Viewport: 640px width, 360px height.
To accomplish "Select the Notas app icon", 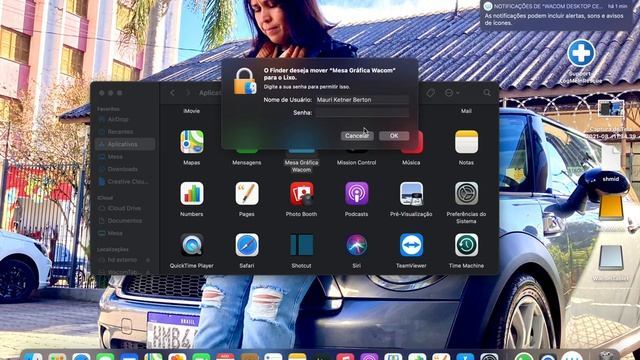I will [x=466, y=142].
